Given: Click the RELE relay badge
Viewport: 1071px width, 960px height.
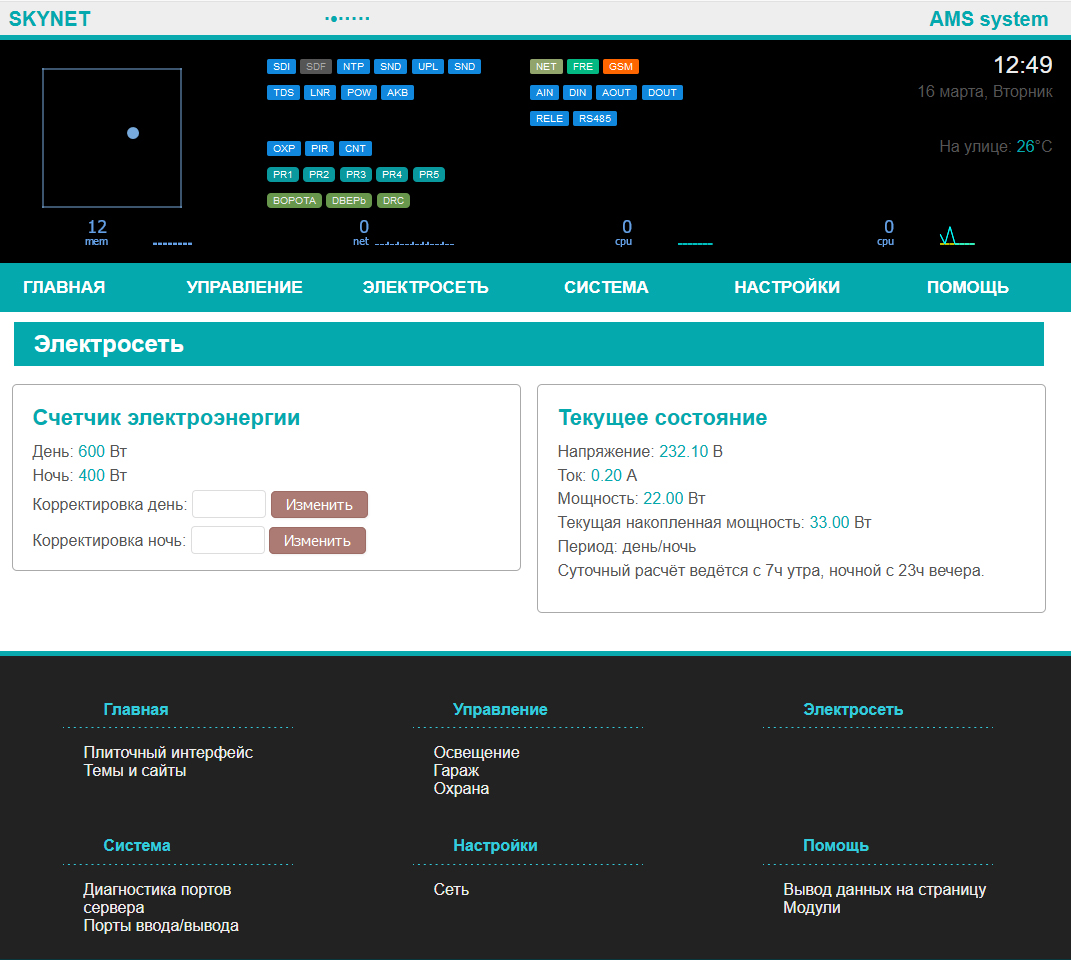Looking at the screenshot, I should 549,118.
